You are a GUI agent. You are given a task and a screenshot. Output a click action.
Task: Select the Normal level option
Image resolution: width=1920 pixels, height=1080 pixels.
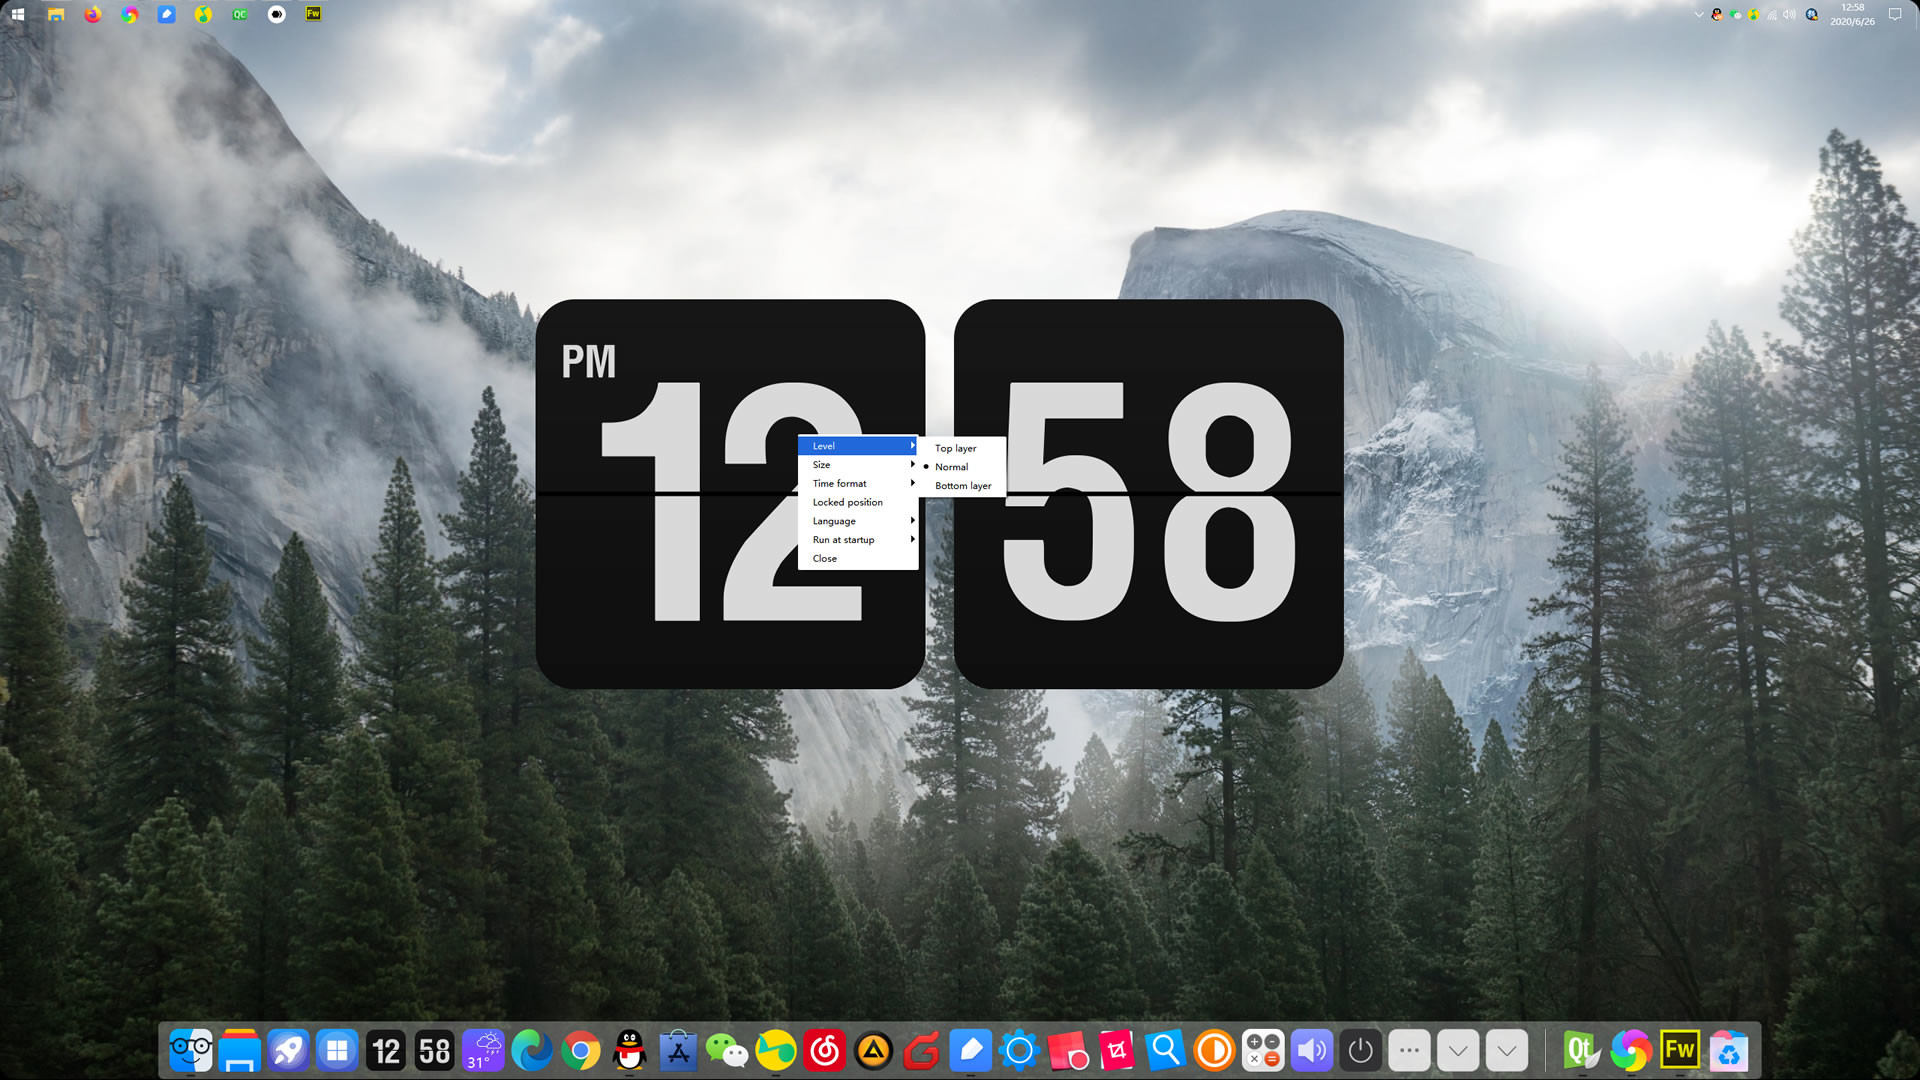pyautogui.click(x=951, y=467)
